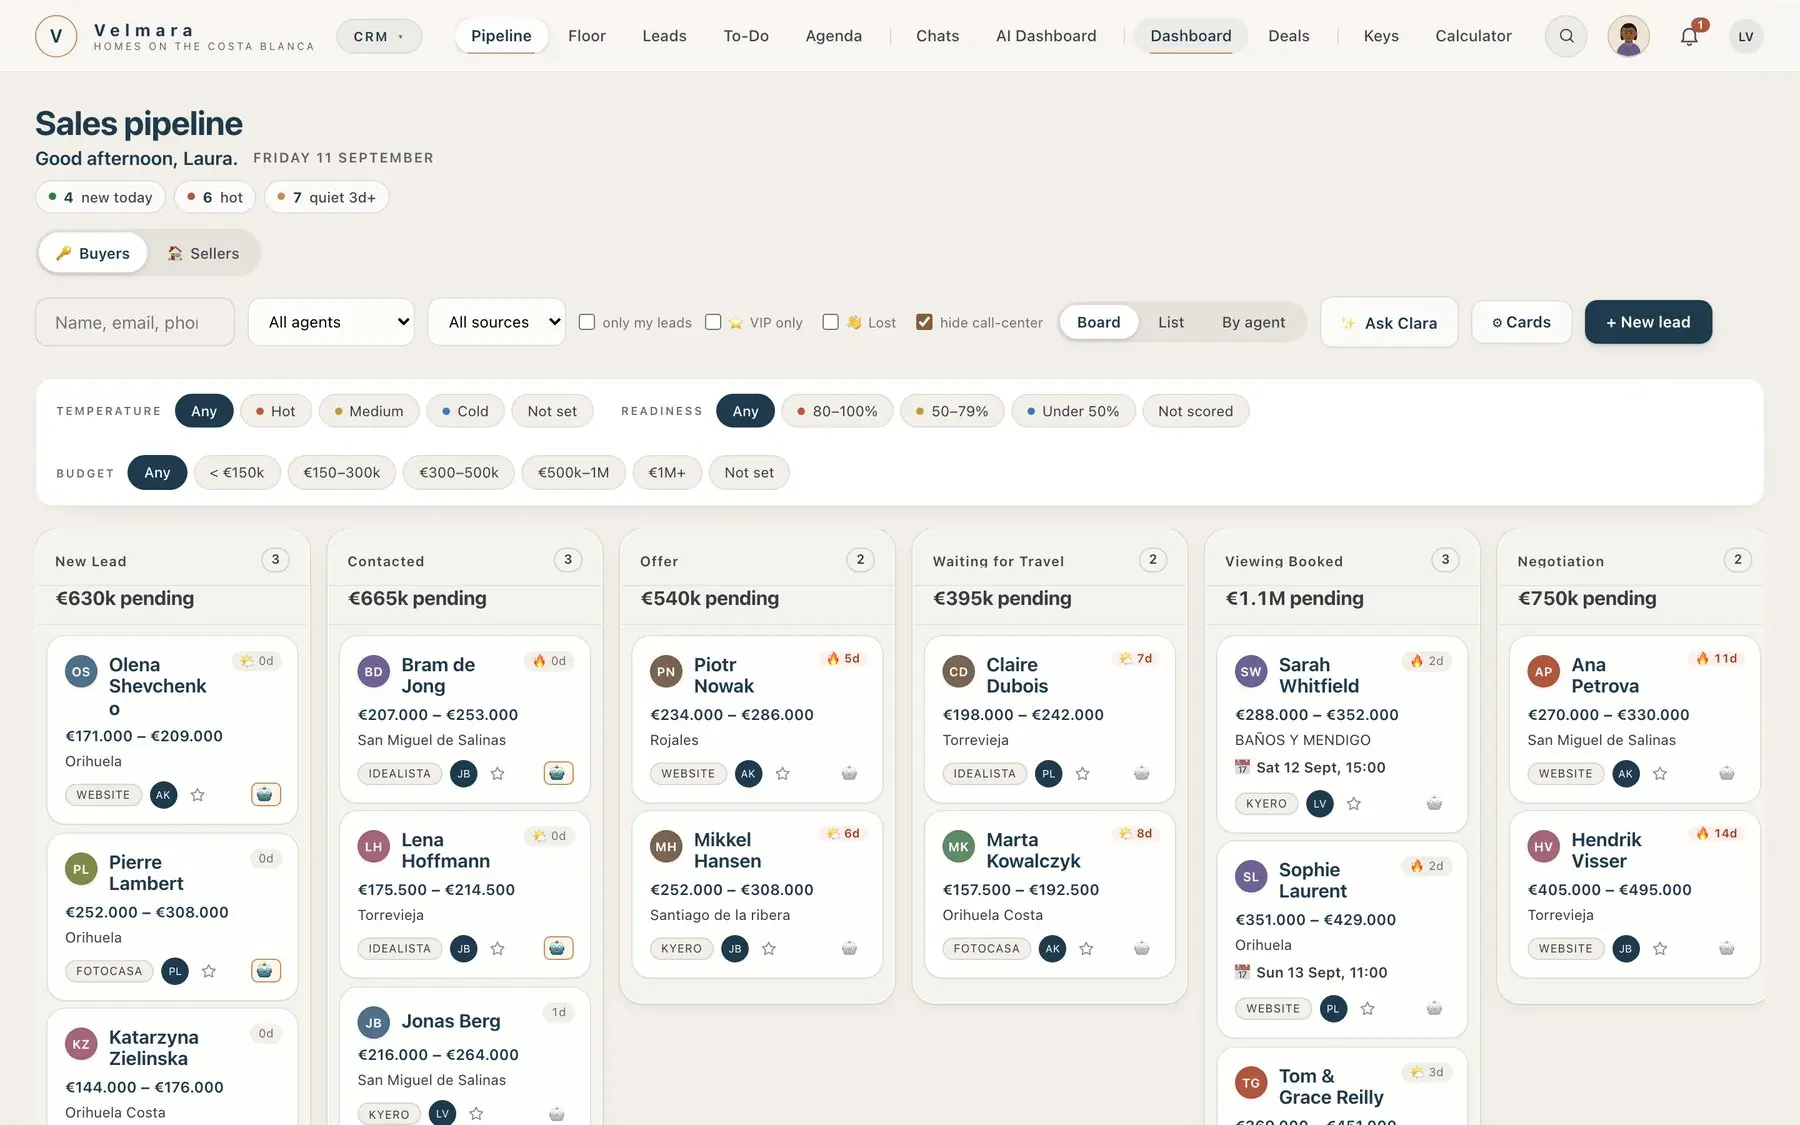Enable the VIP only checkbox
The image size is (1800, 1125).
[713, 322]
